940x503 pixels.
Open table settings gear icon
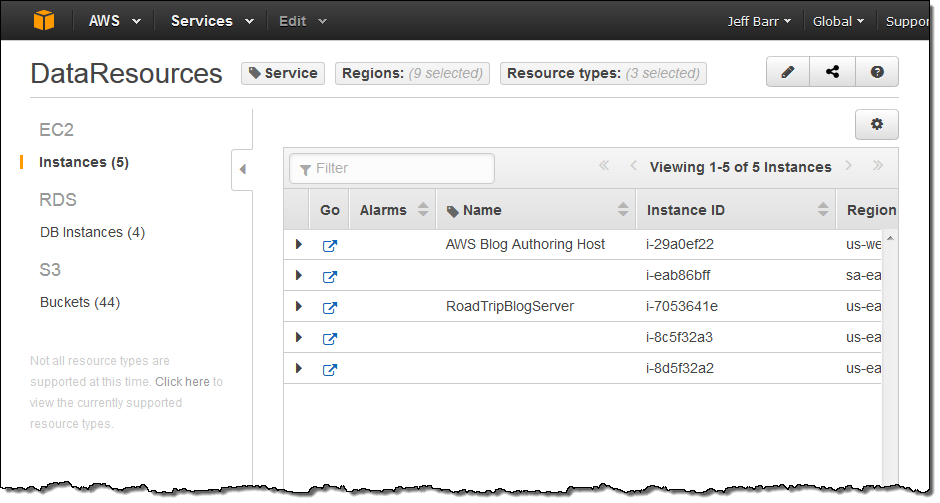tap(877, 124)
